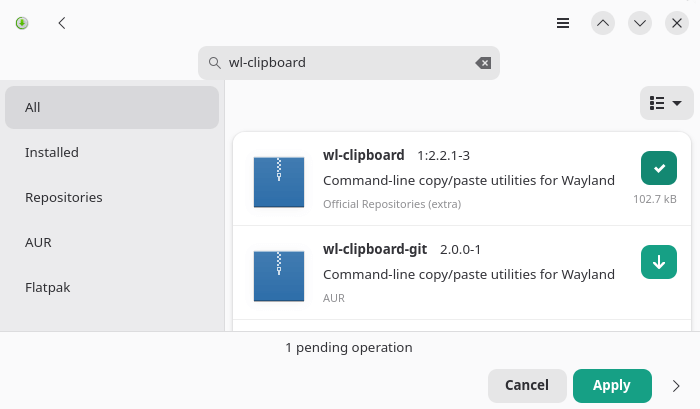This screenshot has height=409, width=700.
Task: Open the Repositories section
Action: pyautogui.click(x=112, y=198)
